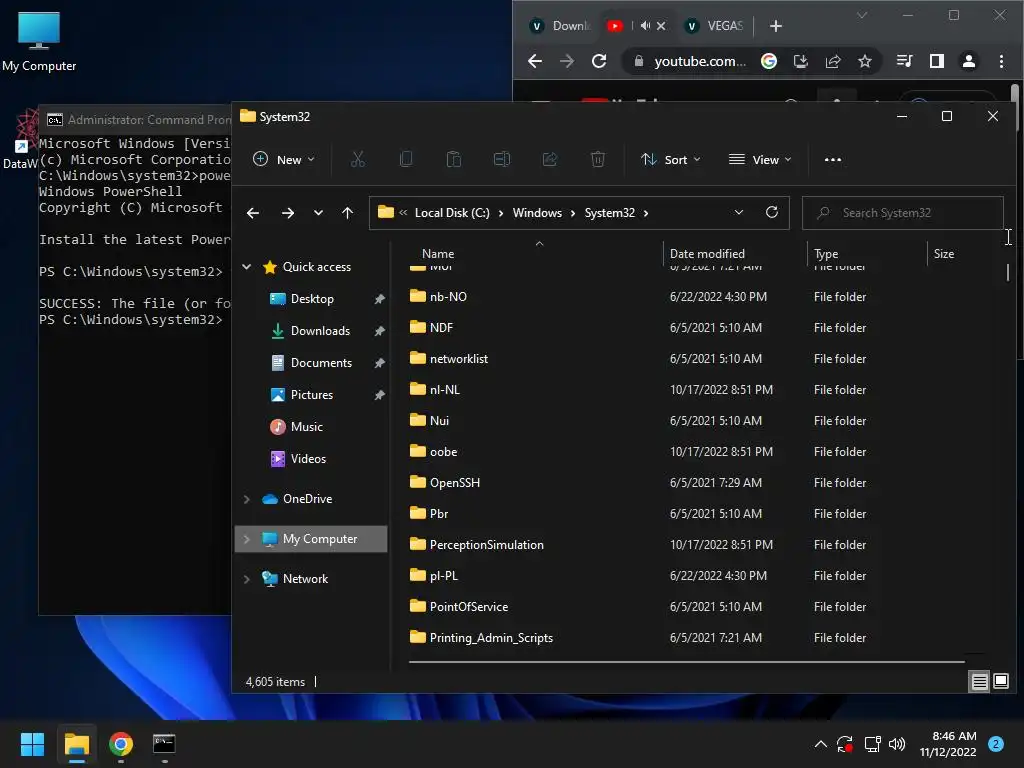The image size is (1024, 768).
Task: Open a new tab in Chrome
Action: point(776,25)
